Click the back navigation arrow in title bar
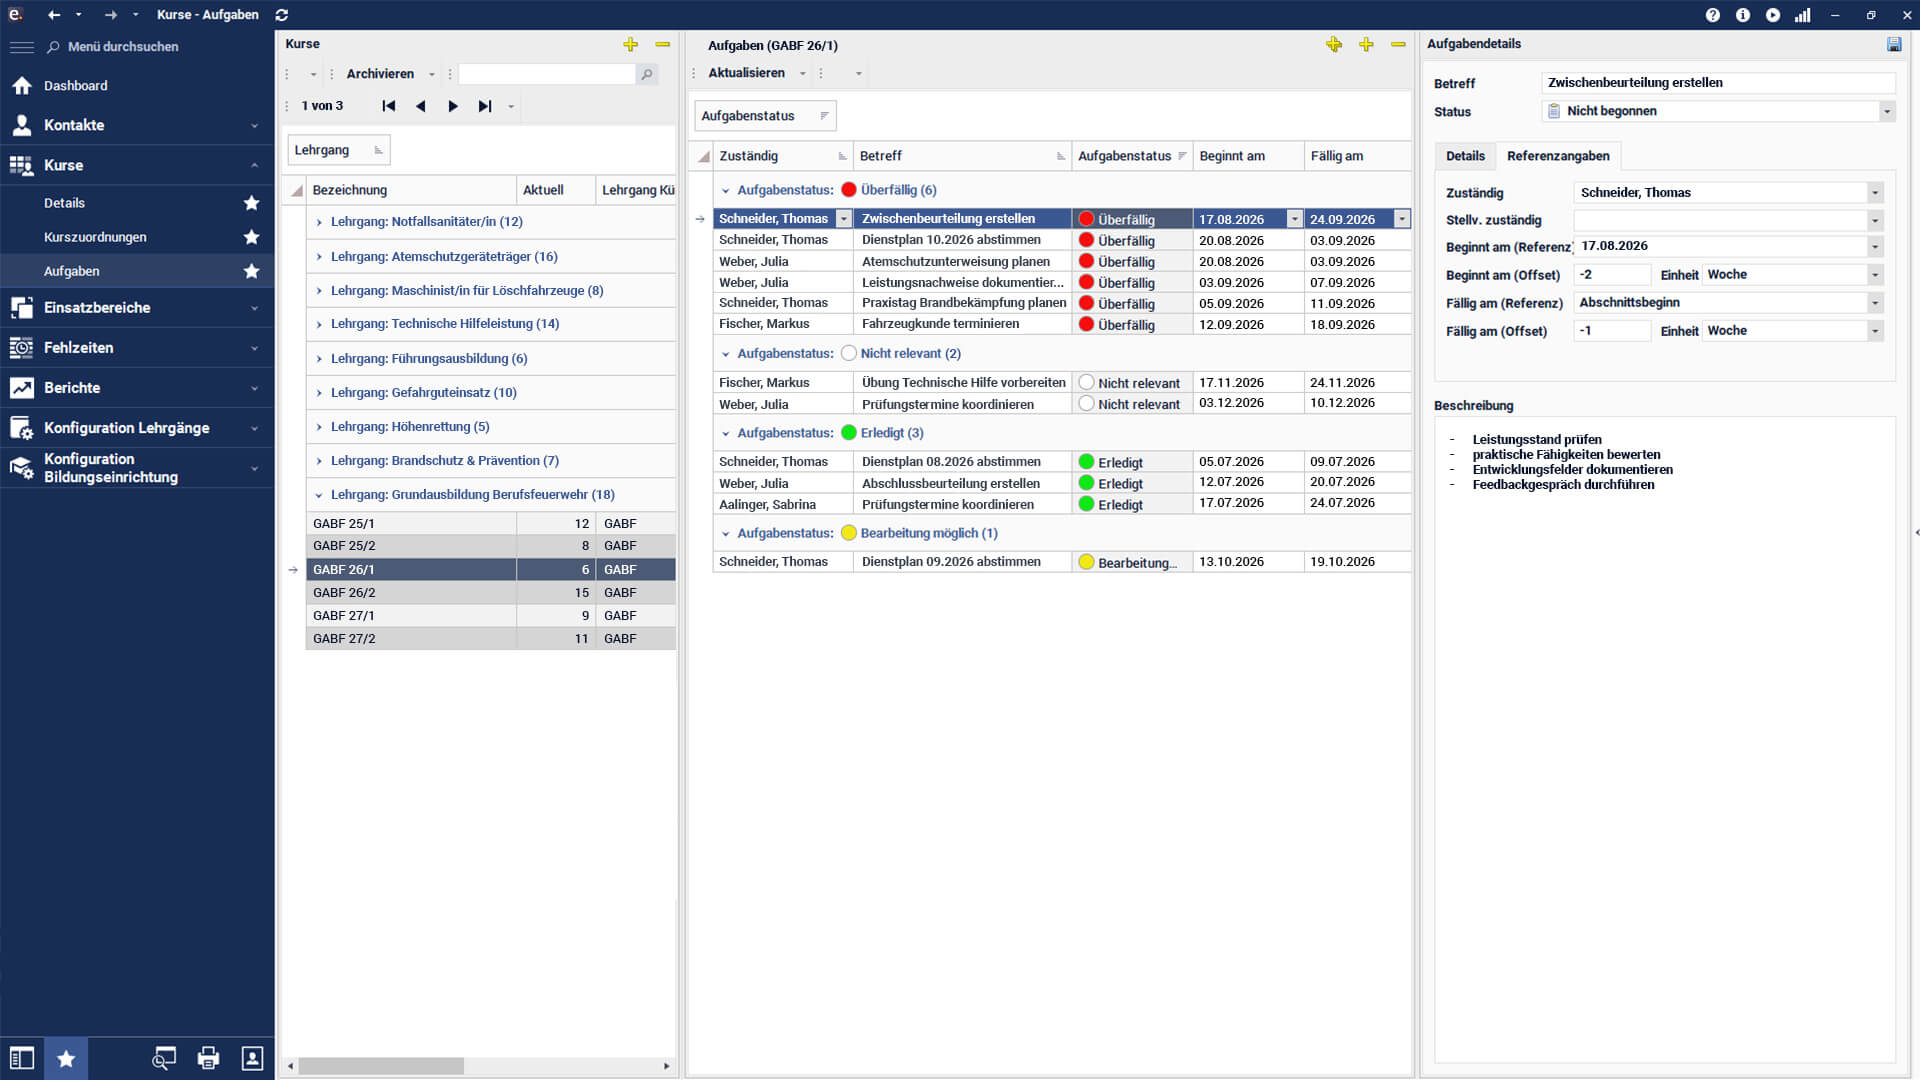Image resolution: width=1920 pixels, height=1080 pixels. point(54,15)
